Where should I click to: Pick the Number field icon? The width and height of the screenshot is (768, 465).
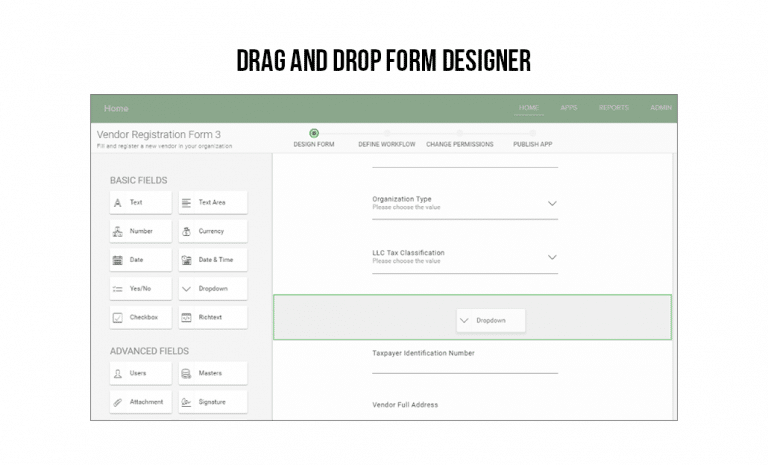(x=118, y=231)
